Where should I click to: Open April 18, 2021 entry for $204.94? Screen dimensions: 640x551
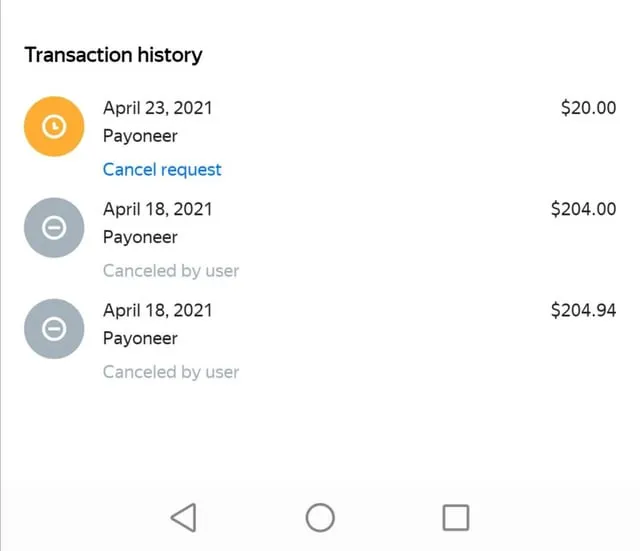pos(158,311)
